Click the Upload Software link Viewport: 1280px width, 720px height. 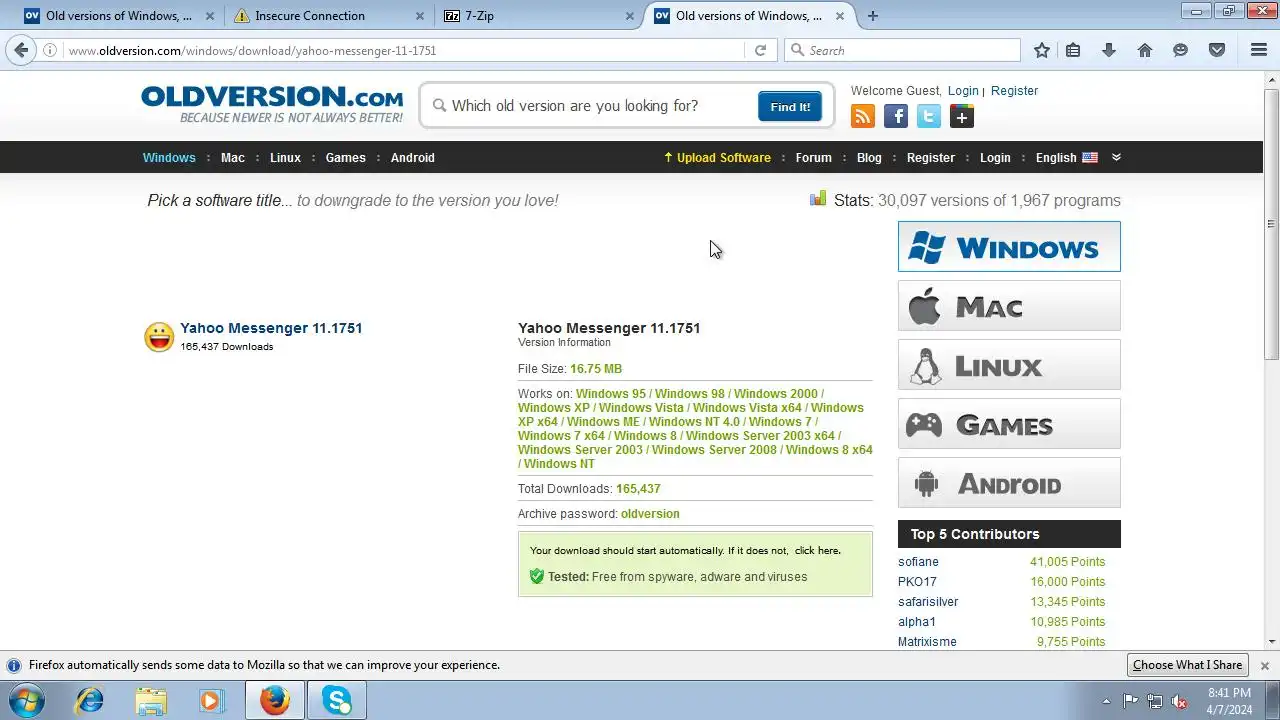pos(717,158)
